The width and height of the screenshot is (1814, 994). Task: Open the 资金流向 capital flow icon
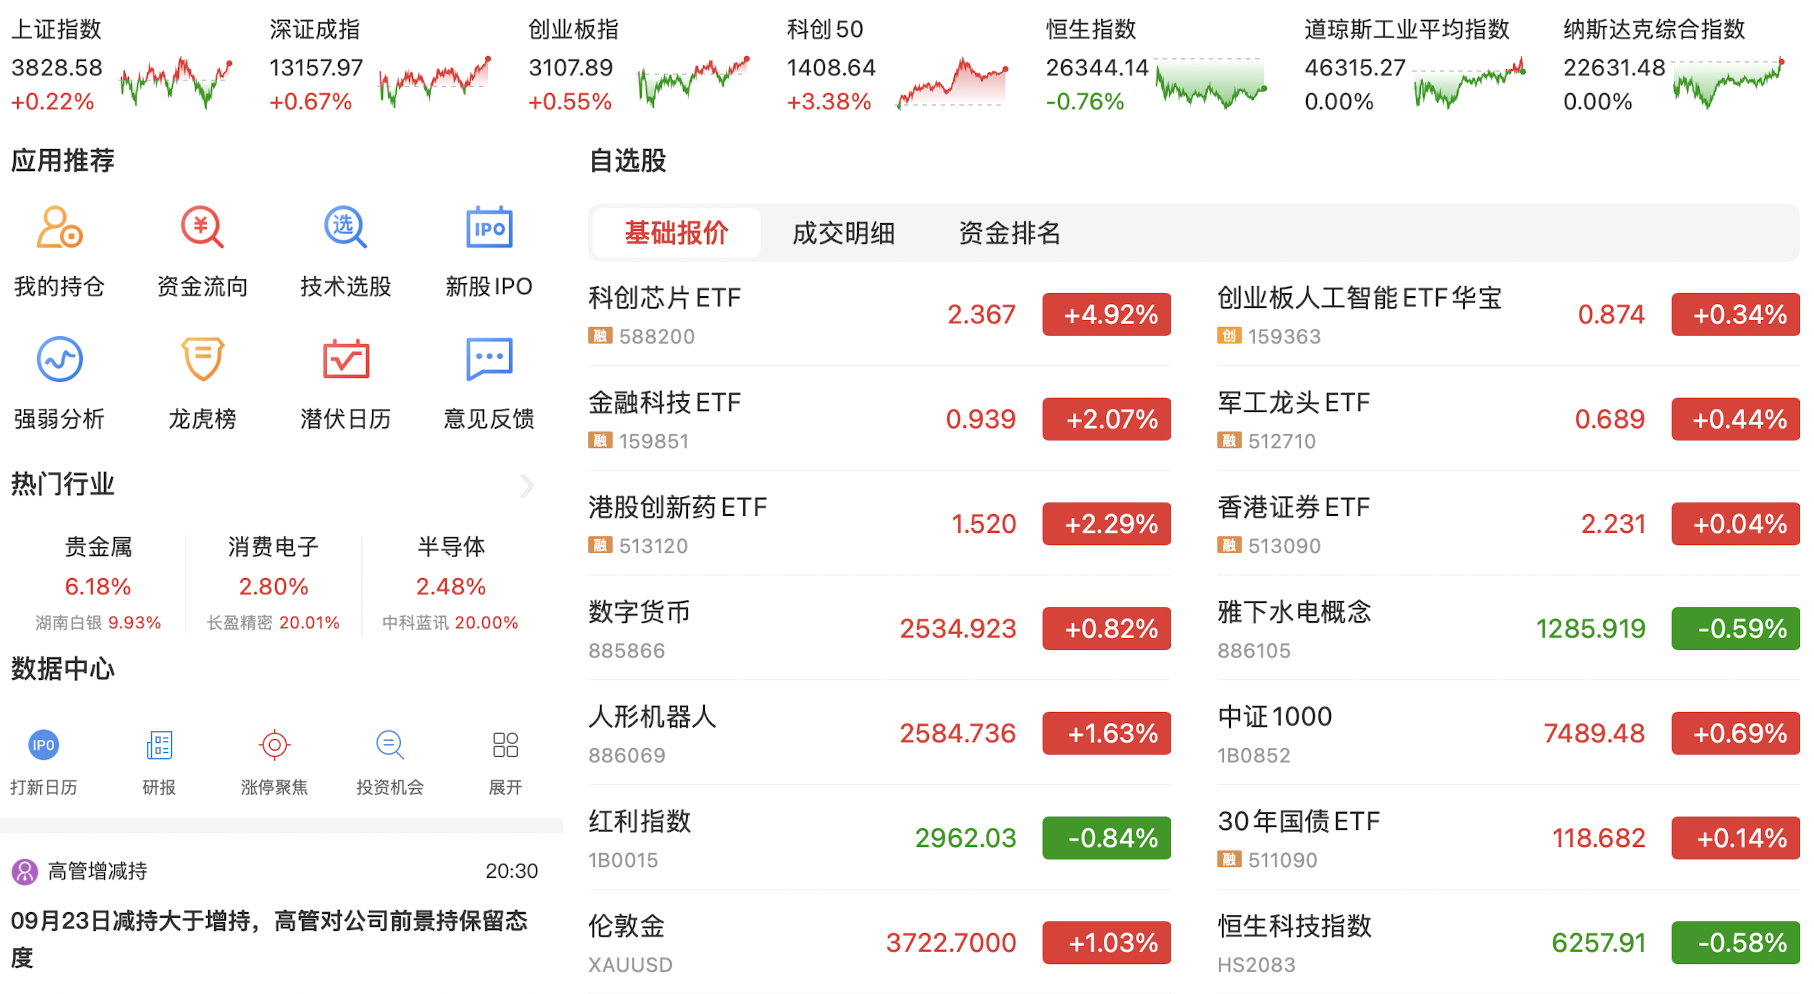tap(202, 229)
